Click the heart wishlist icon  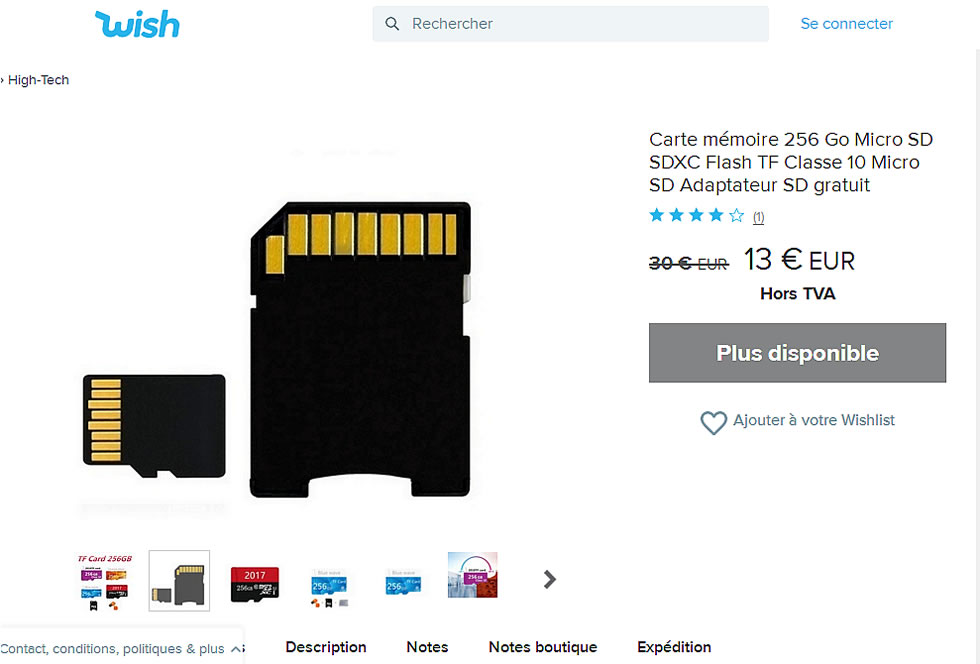click(713, 422)
